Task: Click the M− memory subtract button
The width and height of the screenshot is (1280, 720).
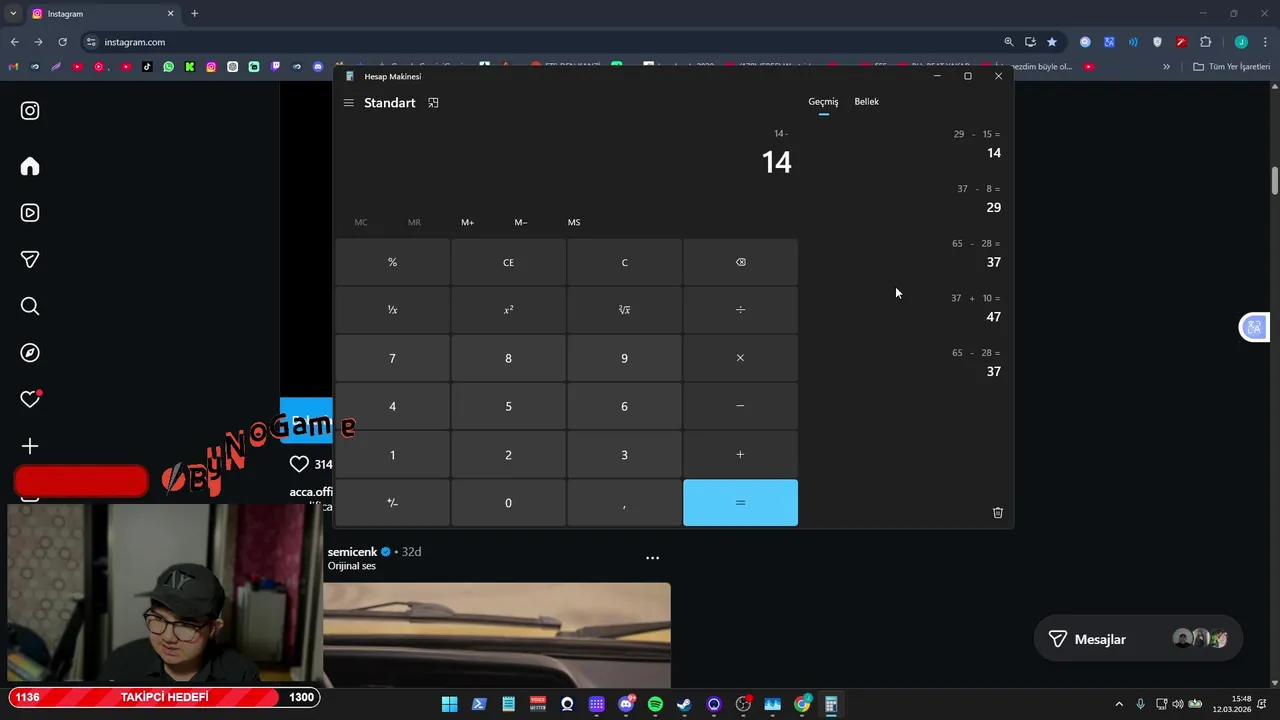Action: point(521,222)
